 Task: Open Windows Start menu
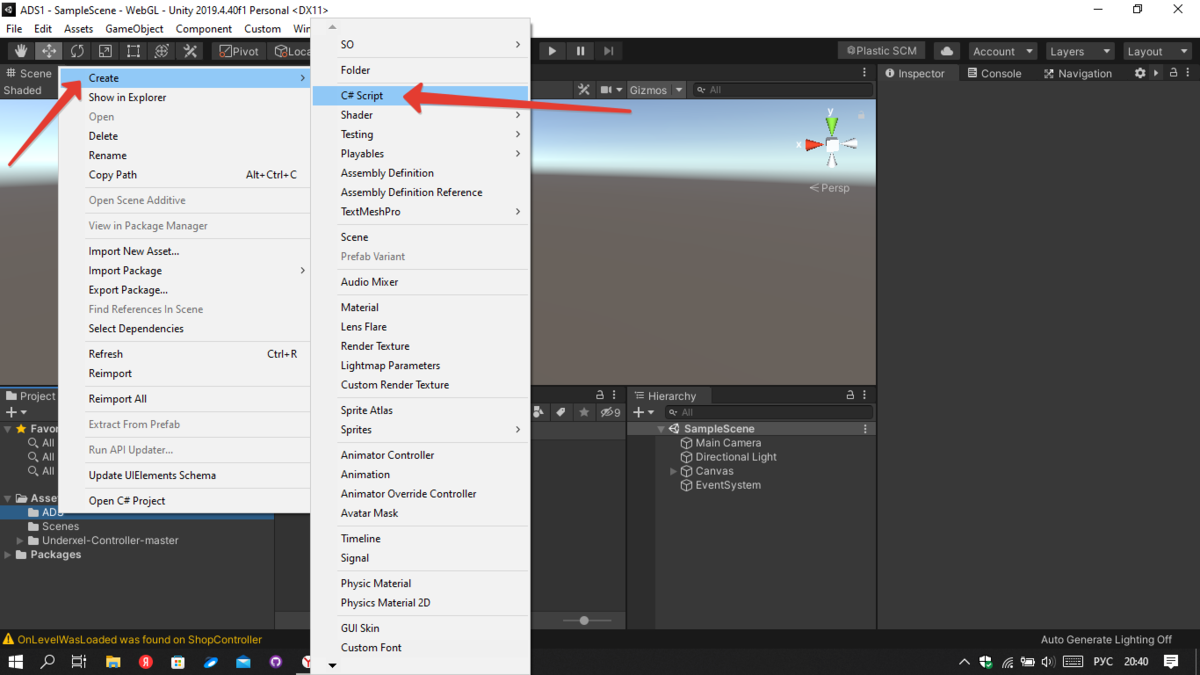(15, 661)
